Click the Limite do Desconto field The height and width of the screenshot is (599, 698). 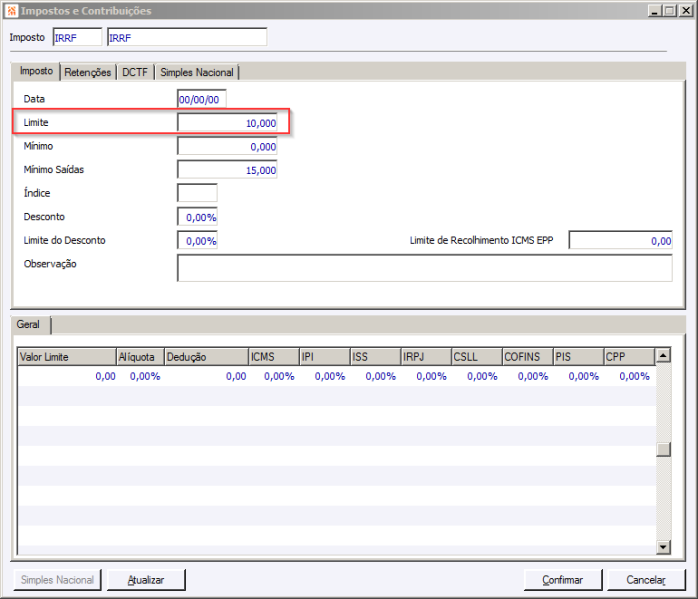pos(197,241)
